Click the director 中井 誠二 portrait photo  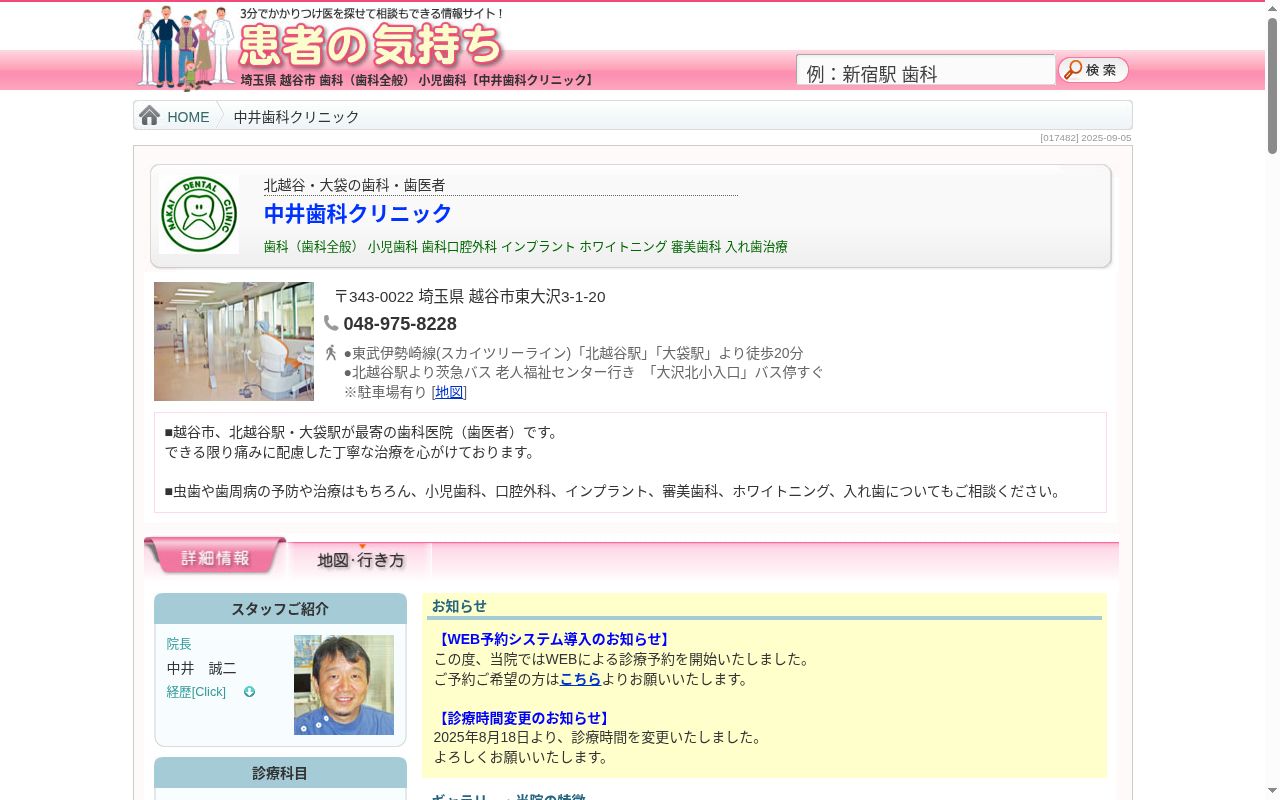[x=344, y=685]
